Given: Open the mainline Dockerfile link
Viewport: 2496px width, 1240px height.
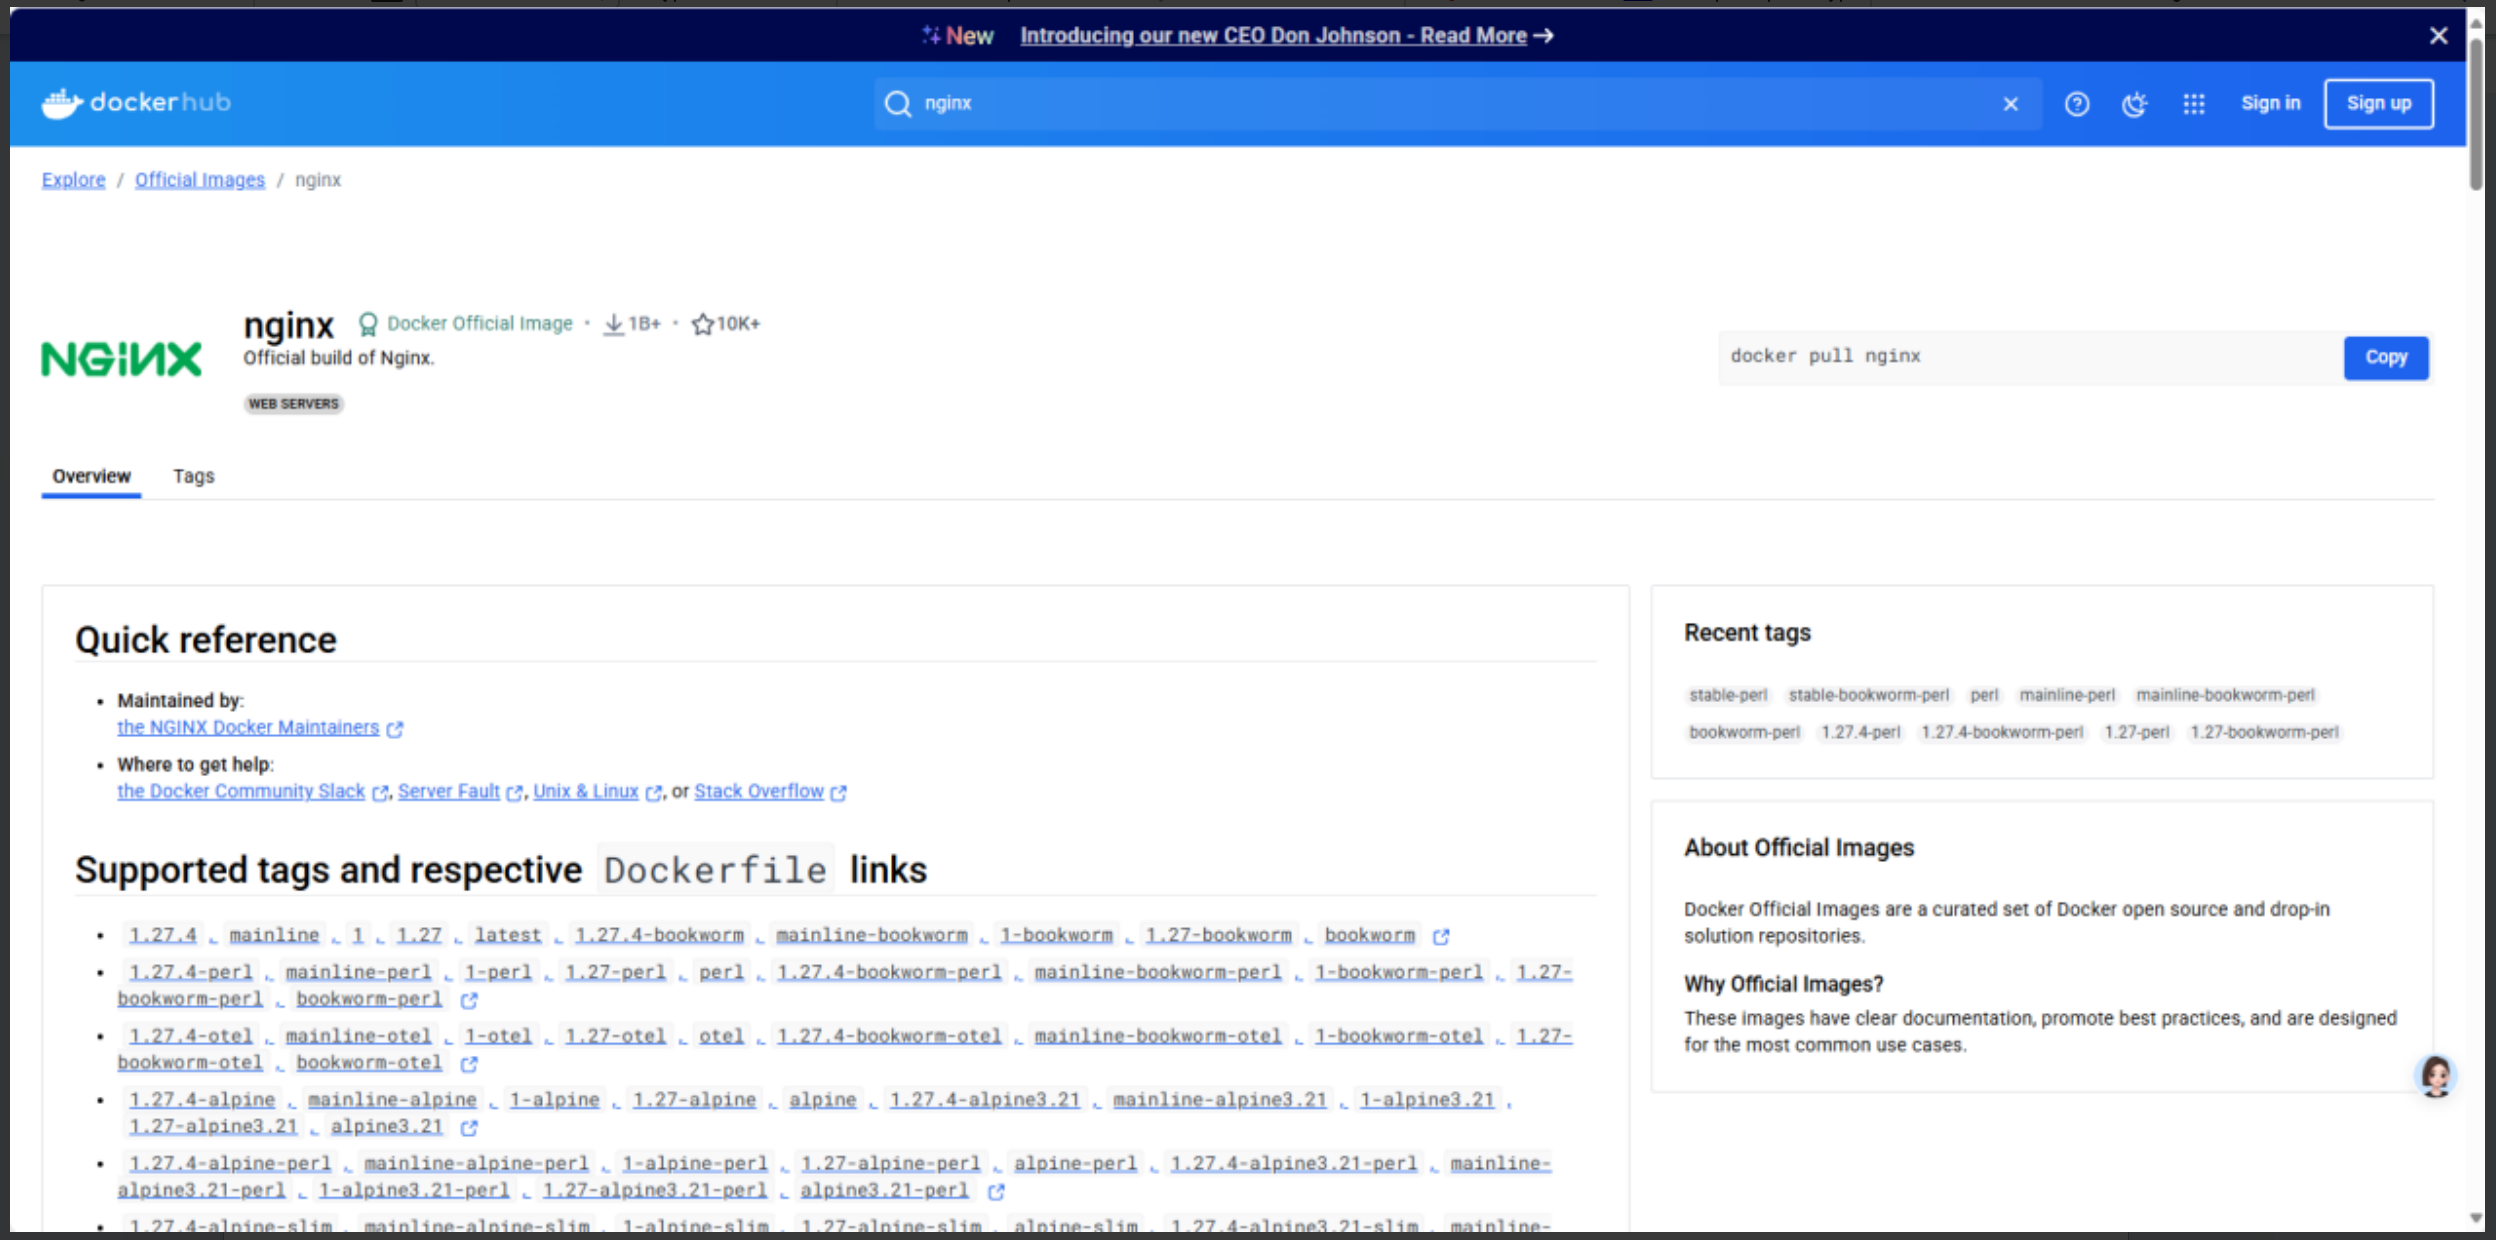Looking at the screenshot, I should coord(274,935).
